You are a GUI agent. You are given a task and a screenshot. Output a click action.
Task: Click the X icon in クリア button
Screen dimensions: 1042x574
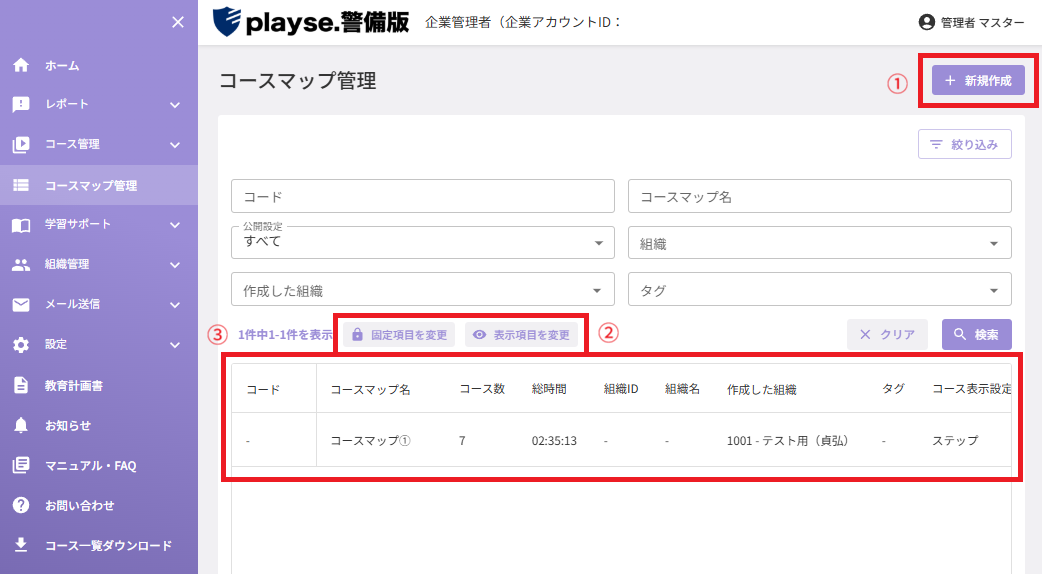click(865, 334)
